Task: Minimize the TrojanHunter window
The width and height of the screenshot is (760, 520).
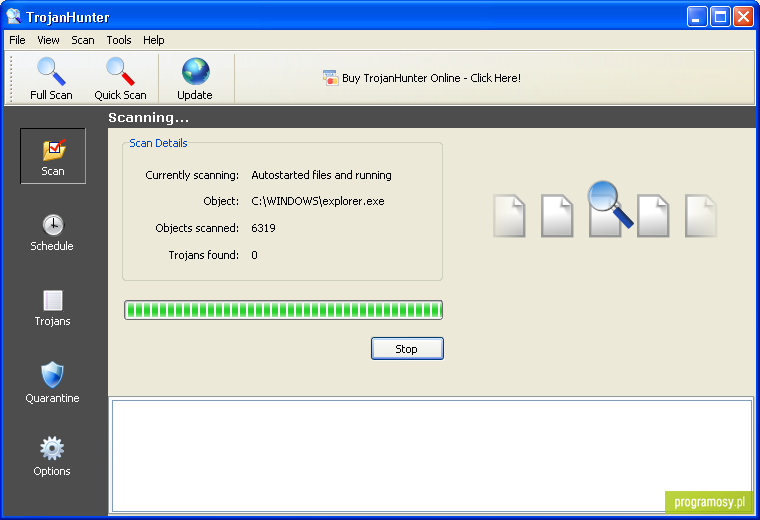Action: pos(697,17)
